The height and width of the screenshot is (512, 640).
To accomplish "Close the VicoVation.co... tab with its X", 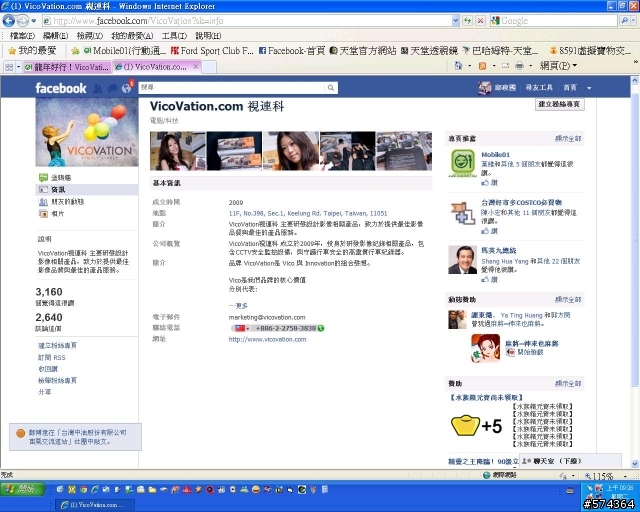I will (196, 67).
